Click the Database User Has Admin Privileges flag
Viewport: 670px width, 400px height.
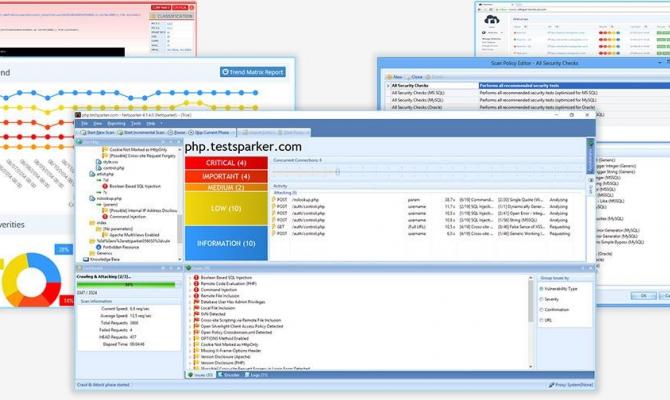tap(197, 302)
